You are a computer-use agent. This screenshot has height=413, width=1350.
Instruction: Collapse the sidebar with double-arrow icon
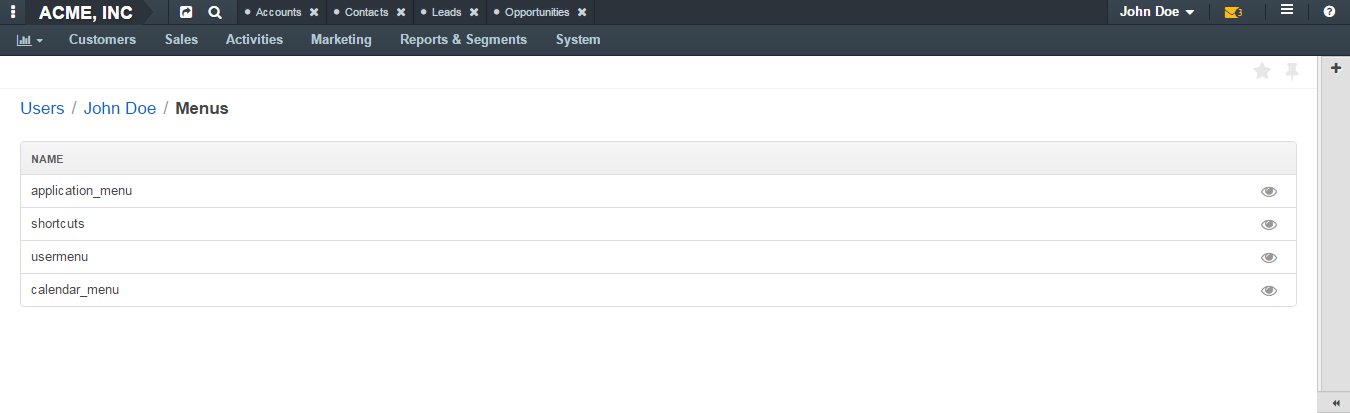click(1336, 403)
